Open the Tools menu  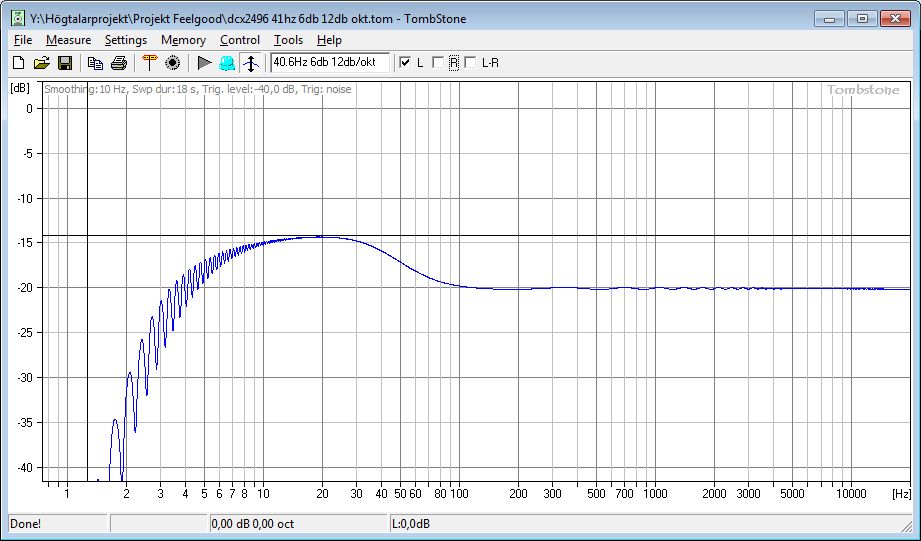(288, 40)
